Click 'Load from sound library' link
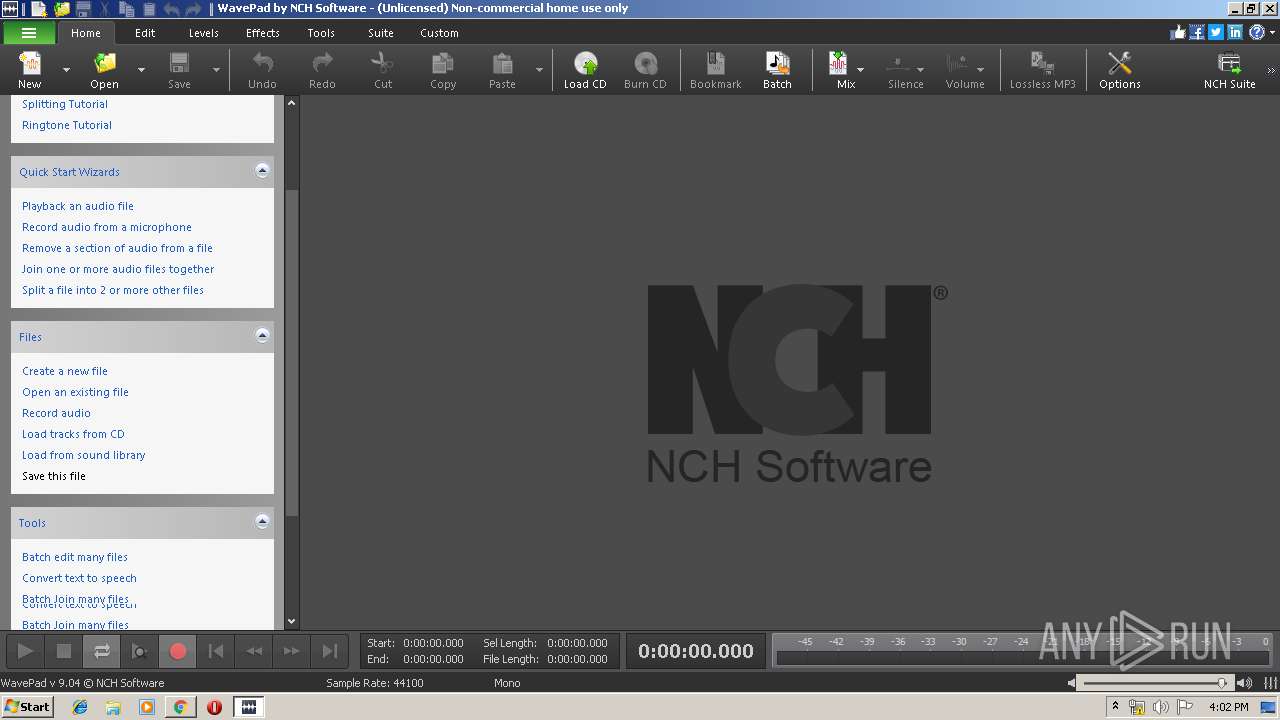The height and width of the screenshot is (720, 1280). pyautogui.click(x=84, y=455)
